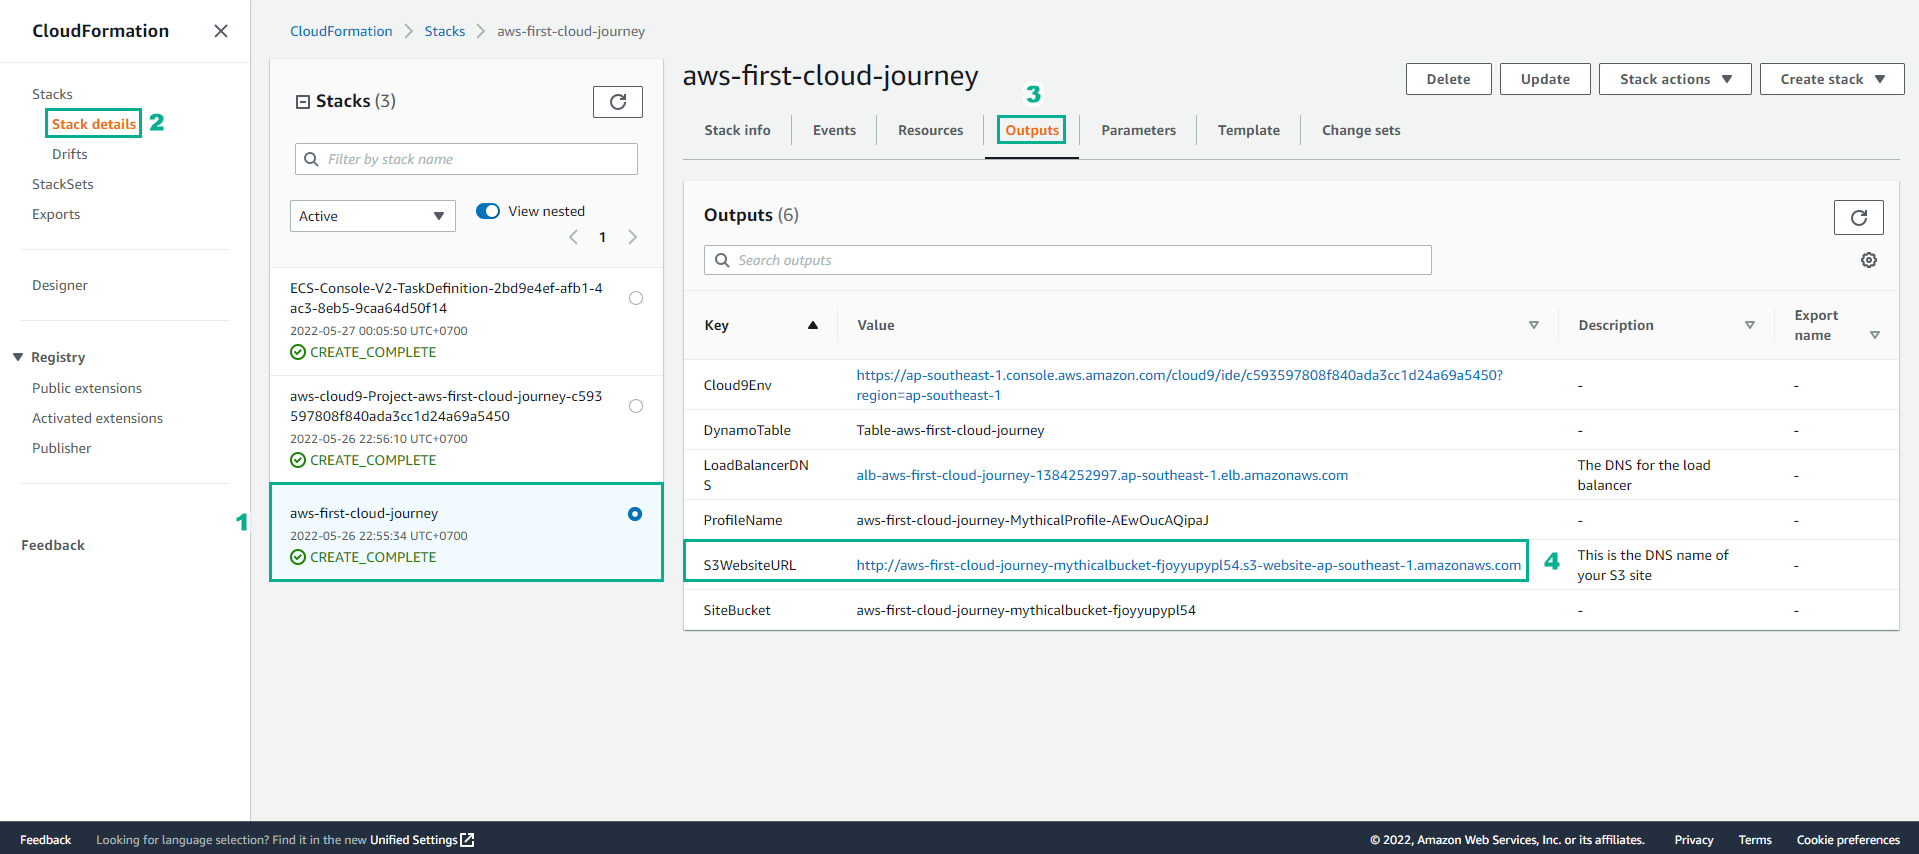
Task: Open Stack details in sidebar
Action: (94, 124)
